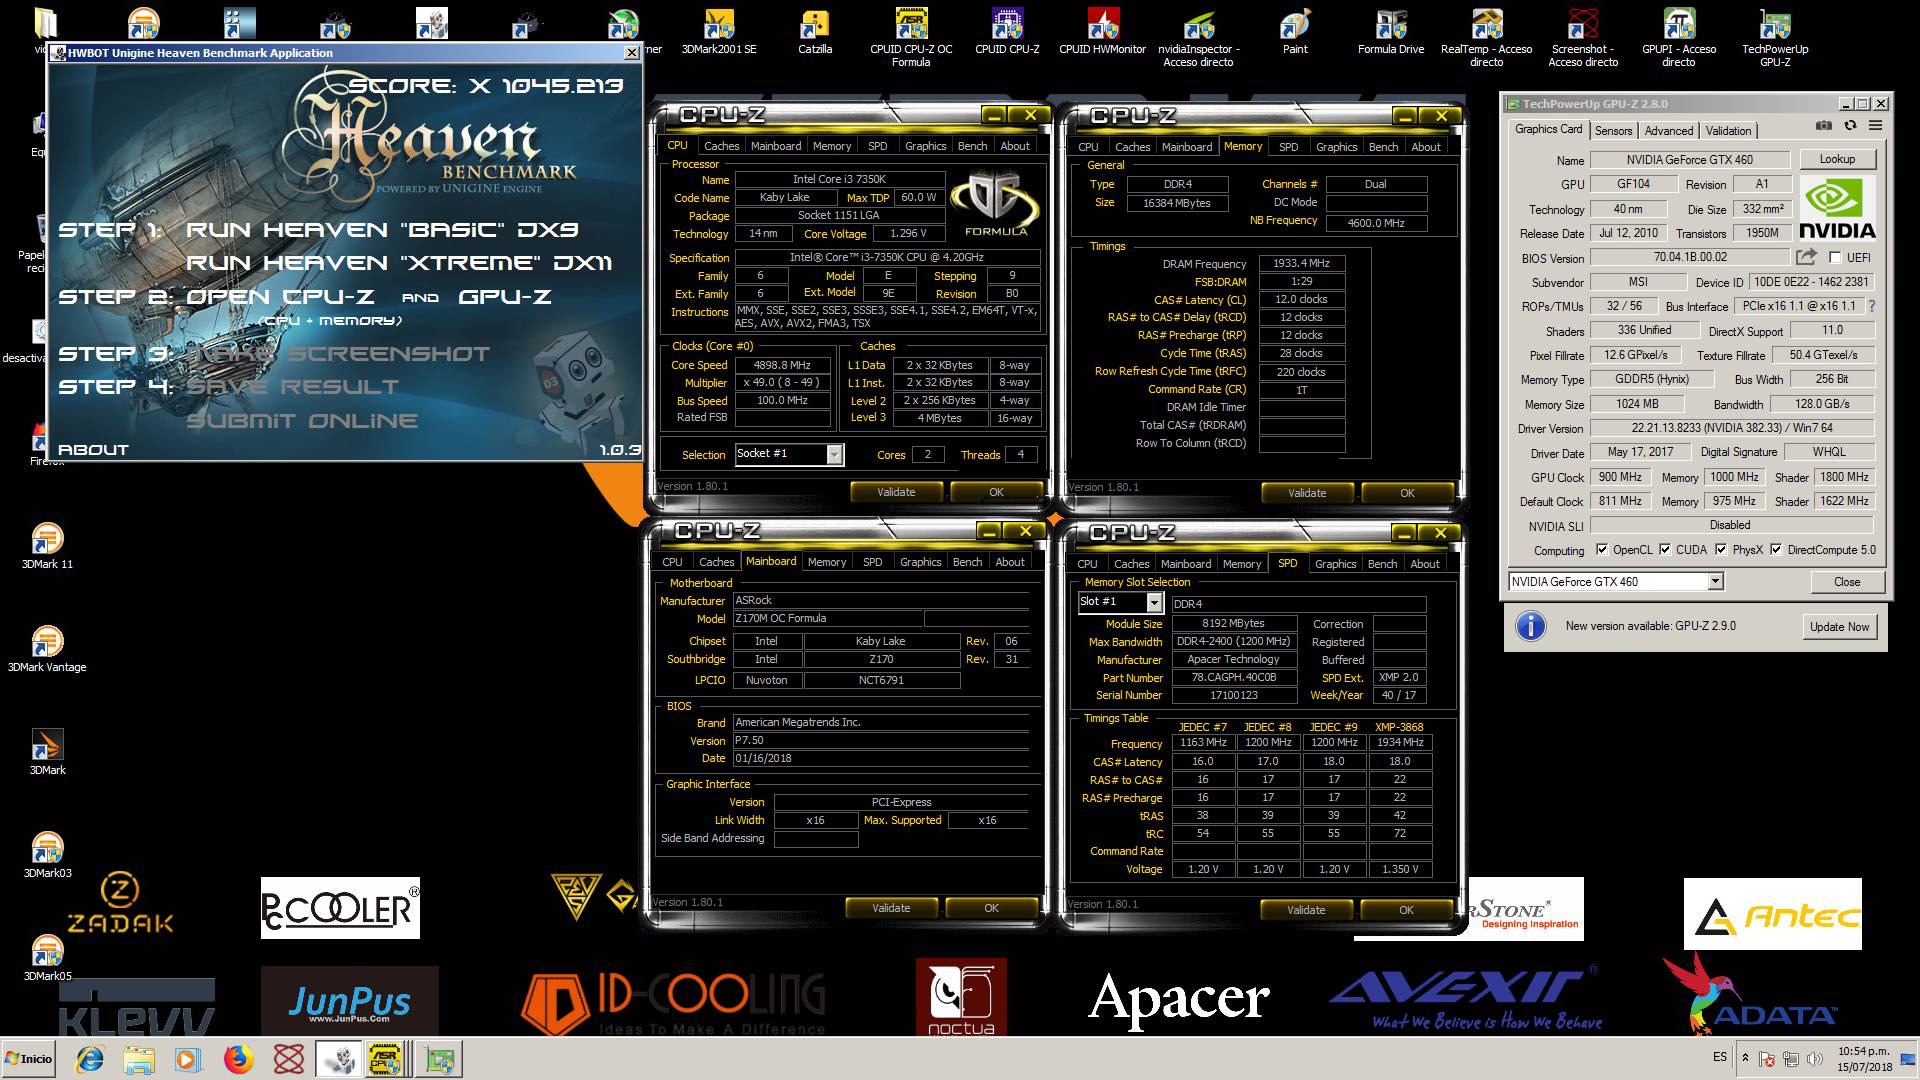Click Core Speed 4898.8 MHz value

coord(782,366)
